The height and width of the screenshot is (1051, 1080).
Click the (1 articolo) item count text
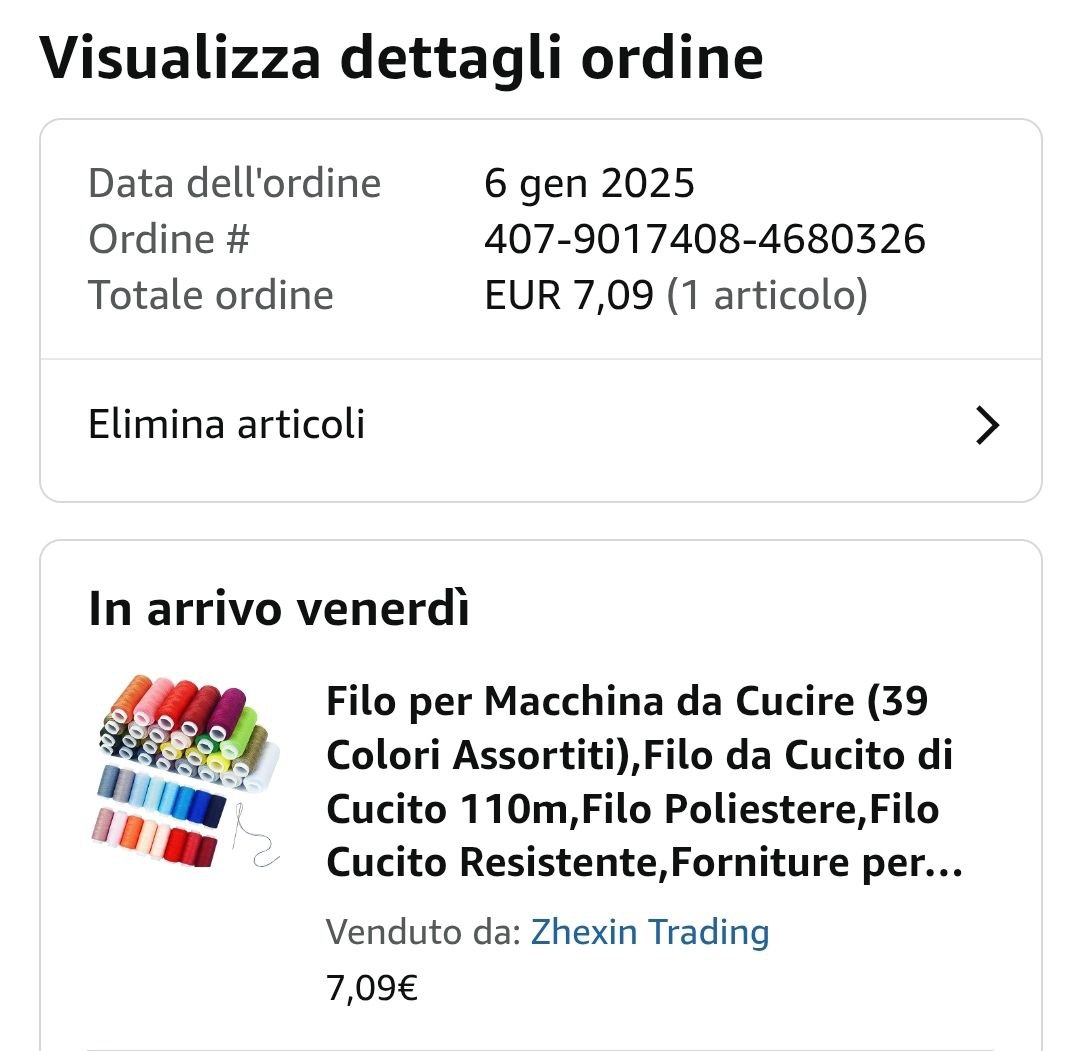[767, 295]
